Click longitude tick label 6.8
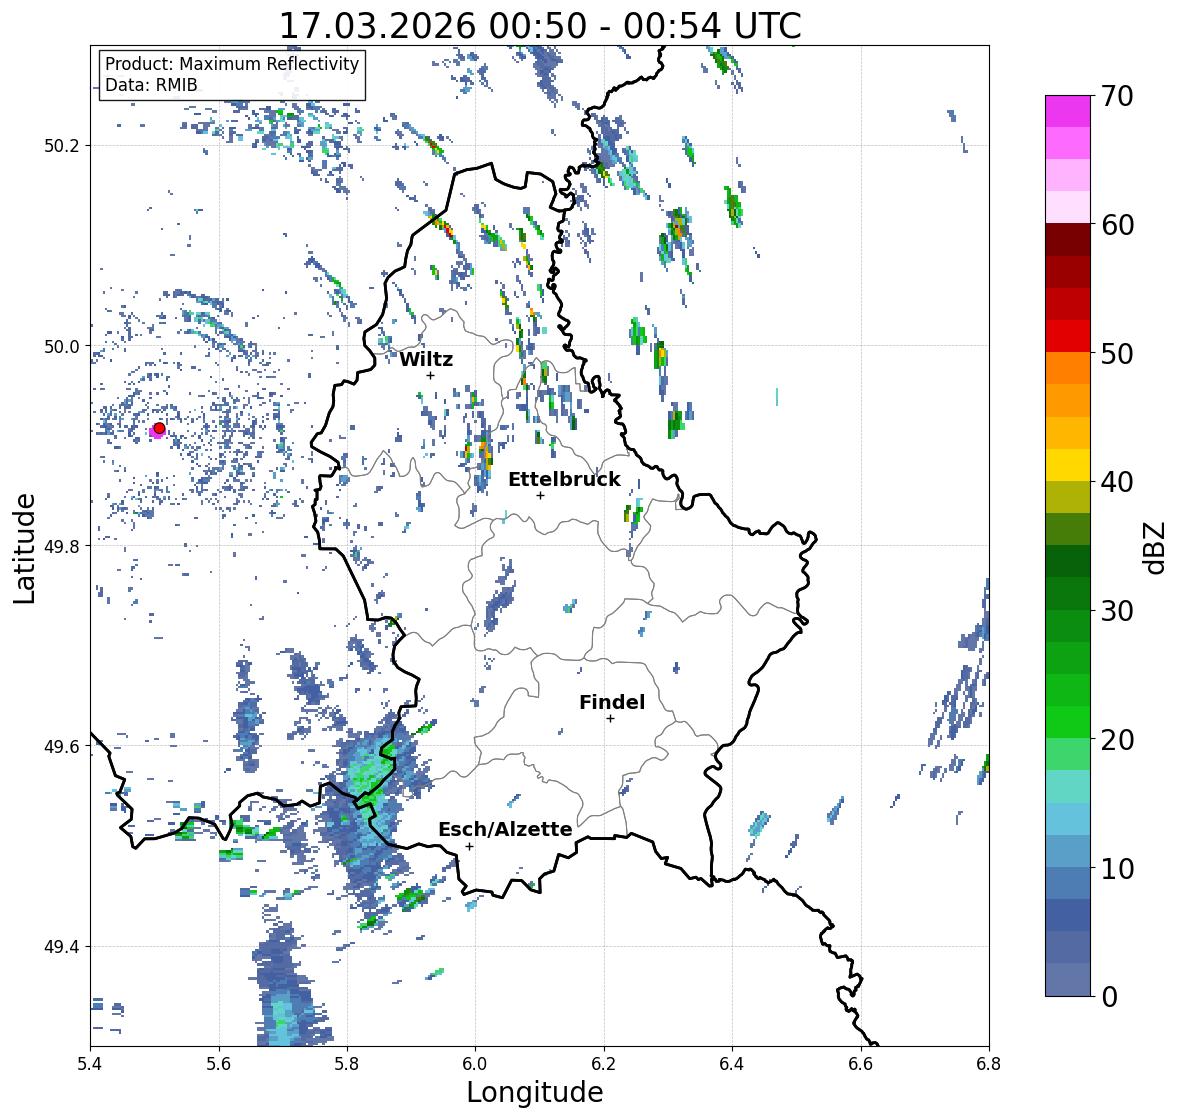The height and width of the screenshot is (1117, 1179). 989,1063
